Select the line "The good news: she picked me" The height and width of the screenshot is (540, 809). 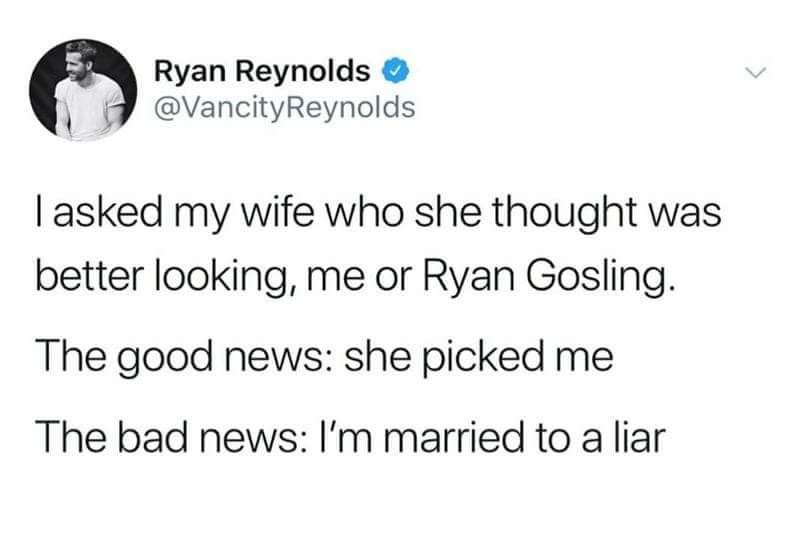tap(325, 357)
